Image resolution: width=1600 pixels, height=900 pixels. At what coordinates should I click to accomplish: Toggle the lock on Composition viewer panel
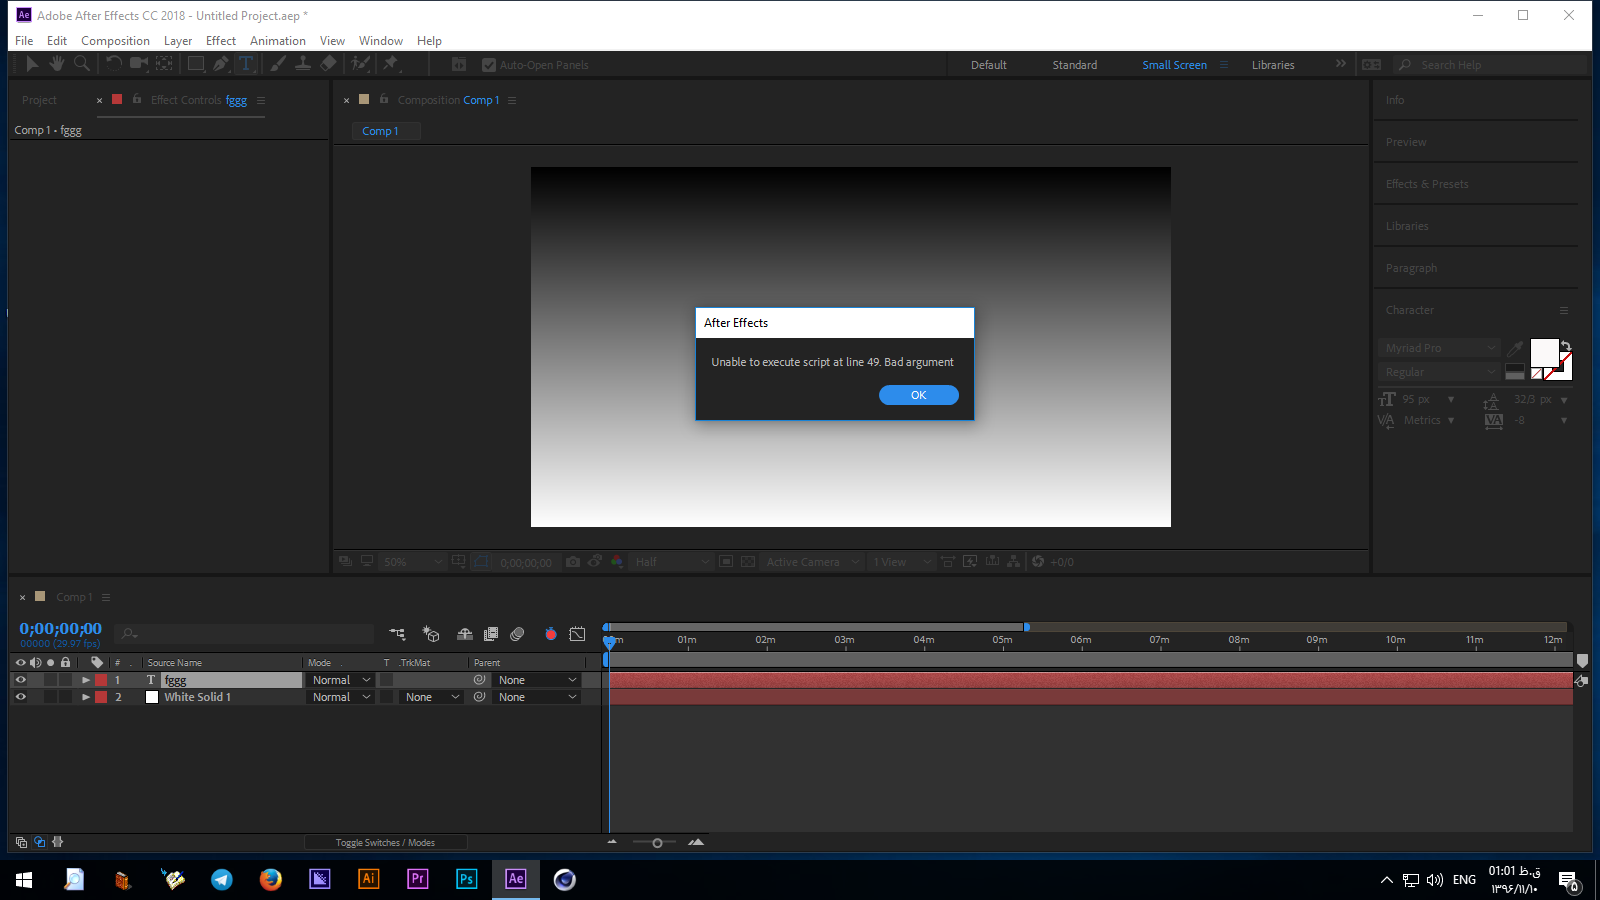pos(384,99)
